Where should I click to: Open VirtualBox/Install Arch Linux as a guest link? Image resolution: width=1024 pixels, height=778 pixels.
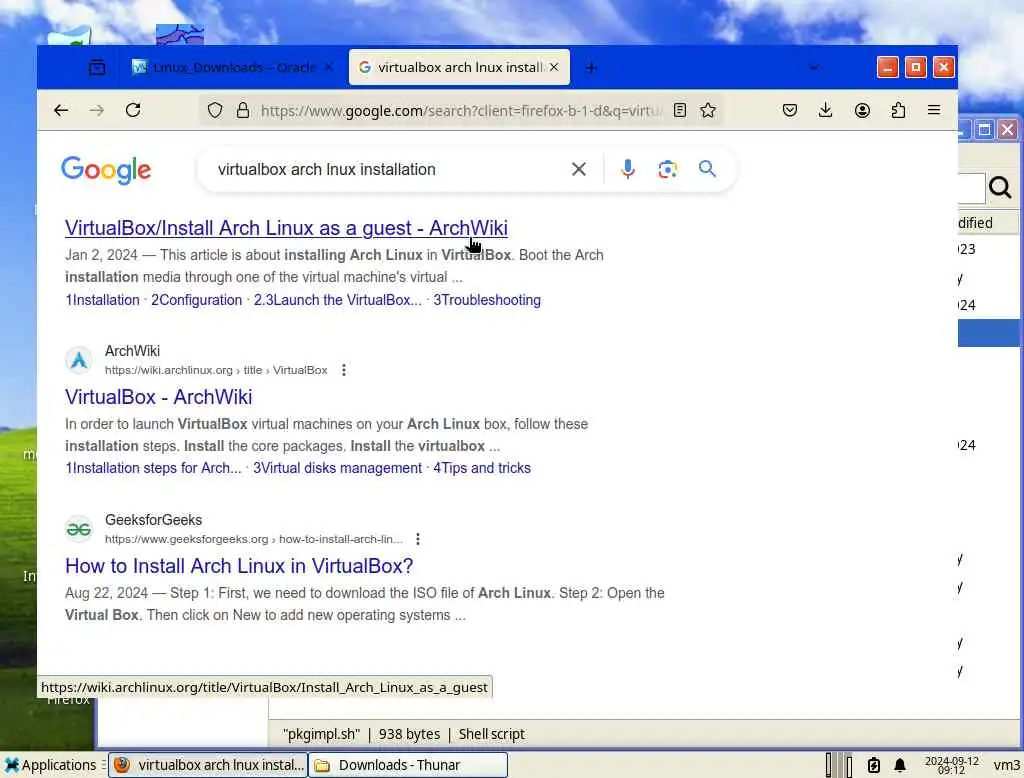286,228
